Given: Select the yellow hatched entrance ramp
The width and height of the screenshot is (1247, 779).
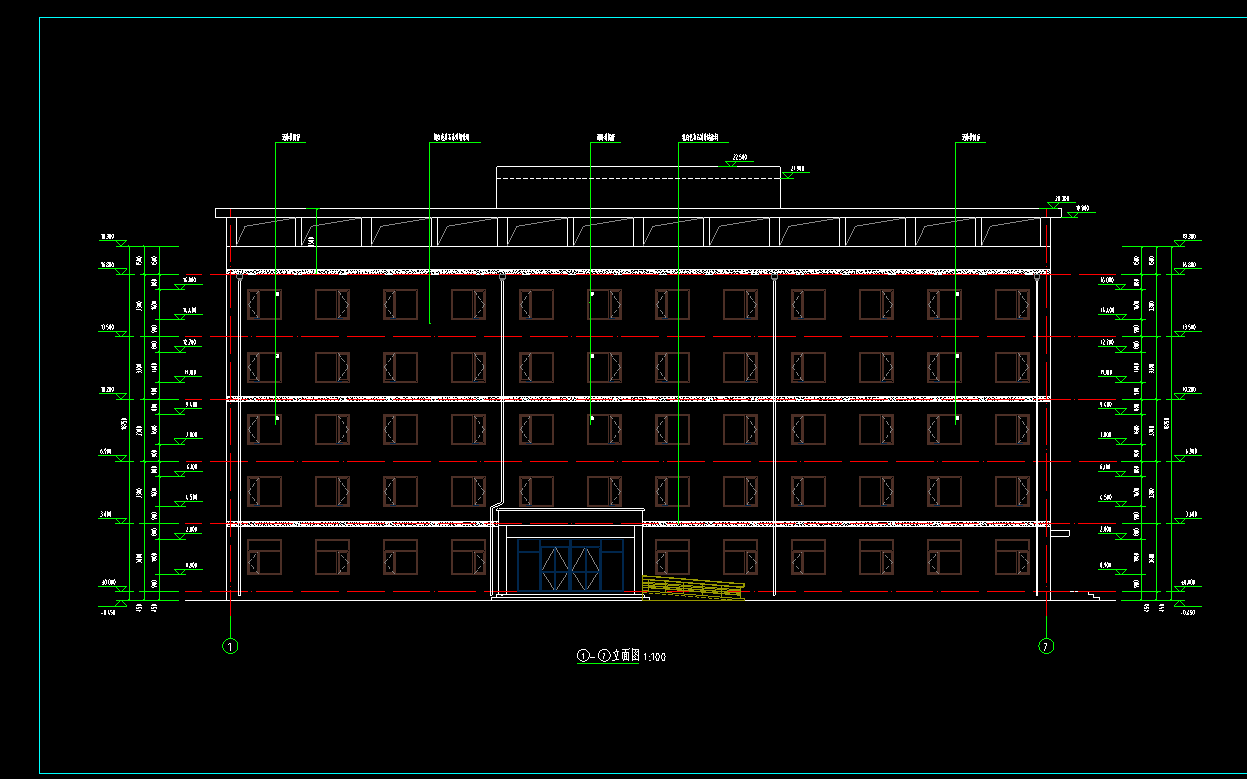Looking at the screenshot, I should click(x=693, y=590).
